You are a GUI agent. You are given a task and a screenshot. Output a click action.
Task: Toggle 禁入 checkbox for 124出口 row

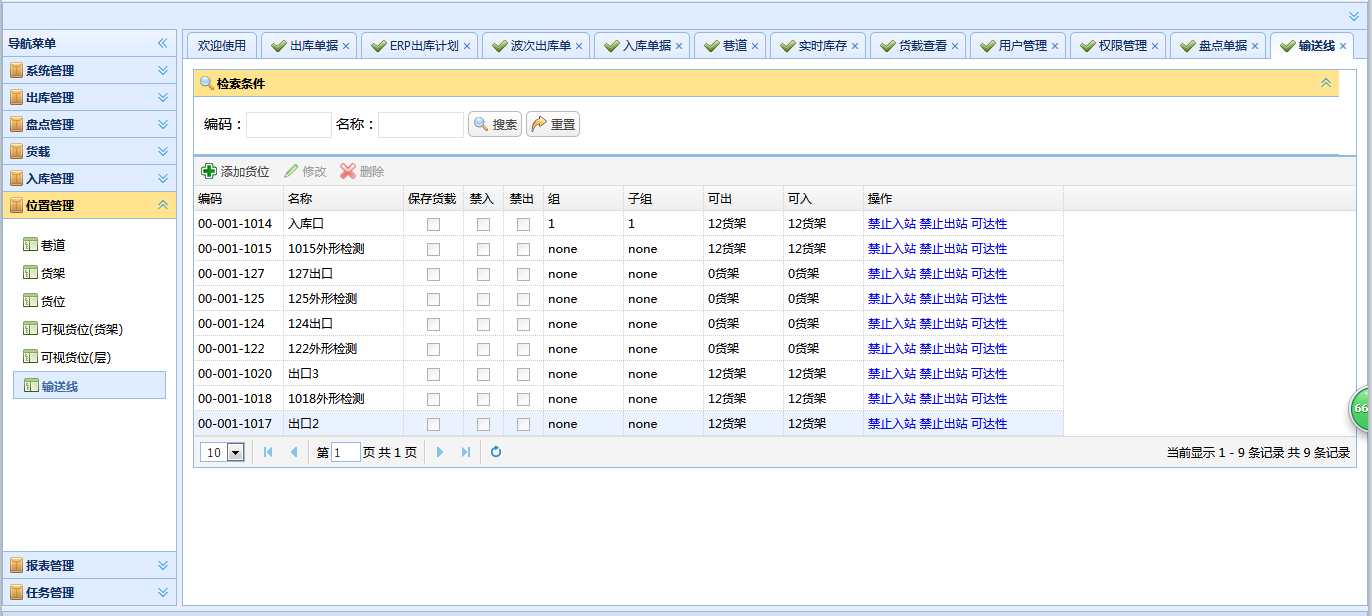pyautogui.click(x=483, y=324)
